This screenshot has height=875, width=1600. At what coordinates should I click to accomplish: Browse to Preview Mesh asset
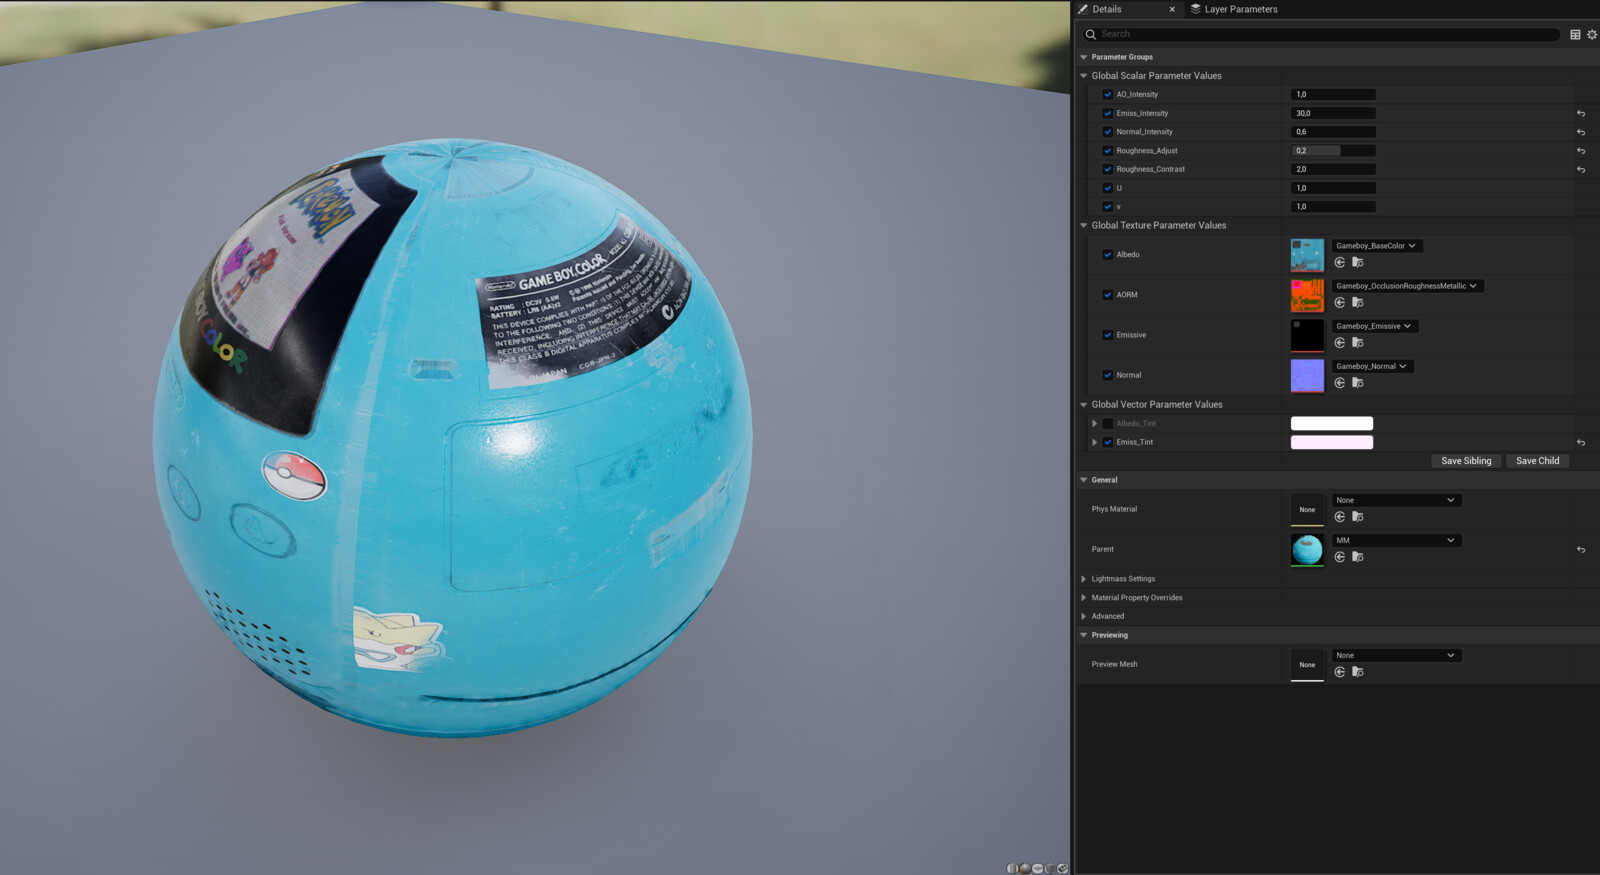click(1358, 671)
